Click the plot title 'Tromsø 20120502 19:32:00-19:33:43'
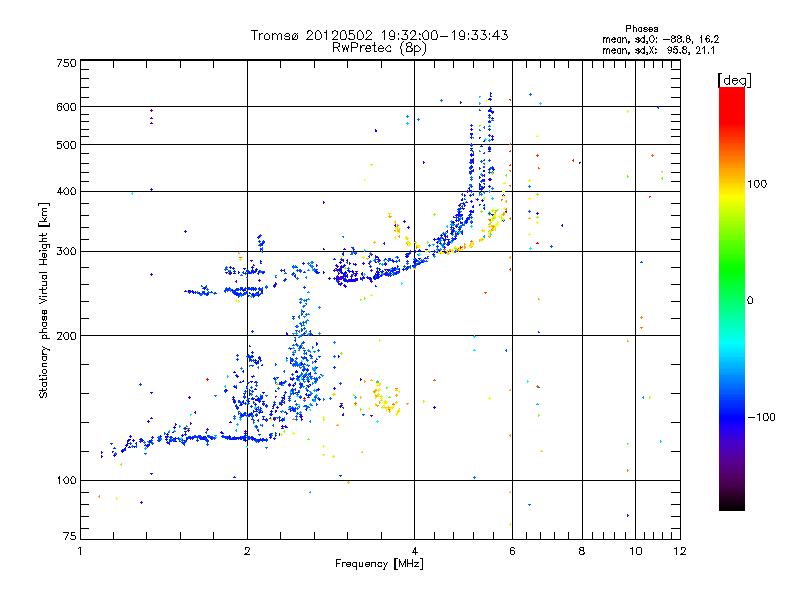This screenshot has width=800, height=600. point(379,35)
